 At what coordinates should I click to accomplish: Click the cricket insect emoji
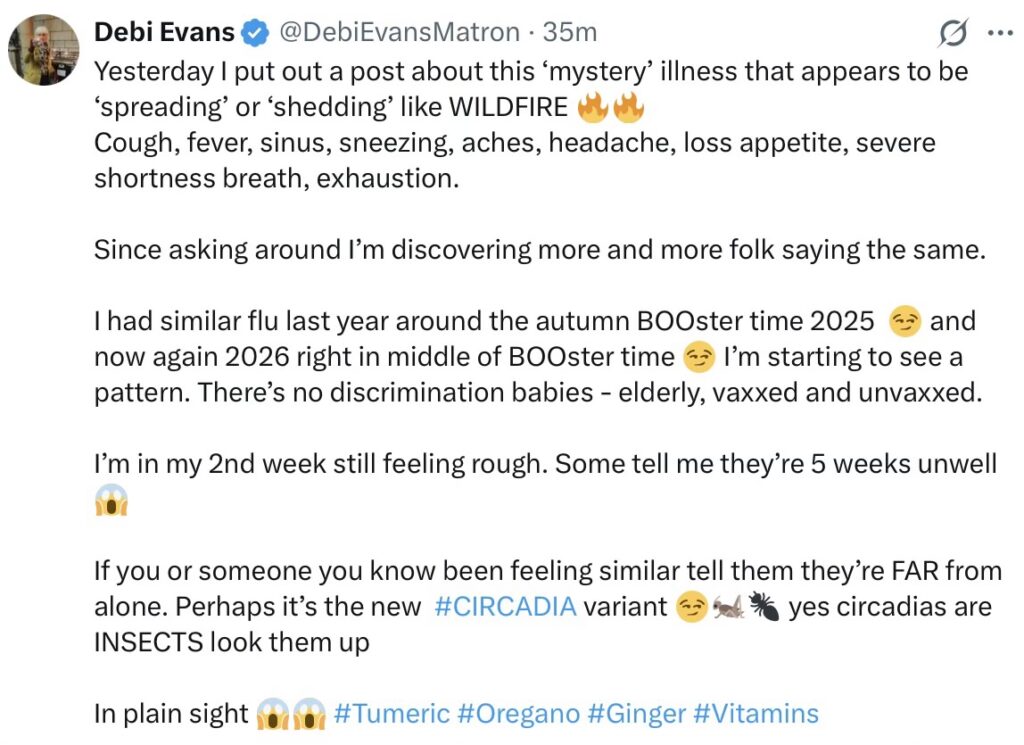click(727, 607)
